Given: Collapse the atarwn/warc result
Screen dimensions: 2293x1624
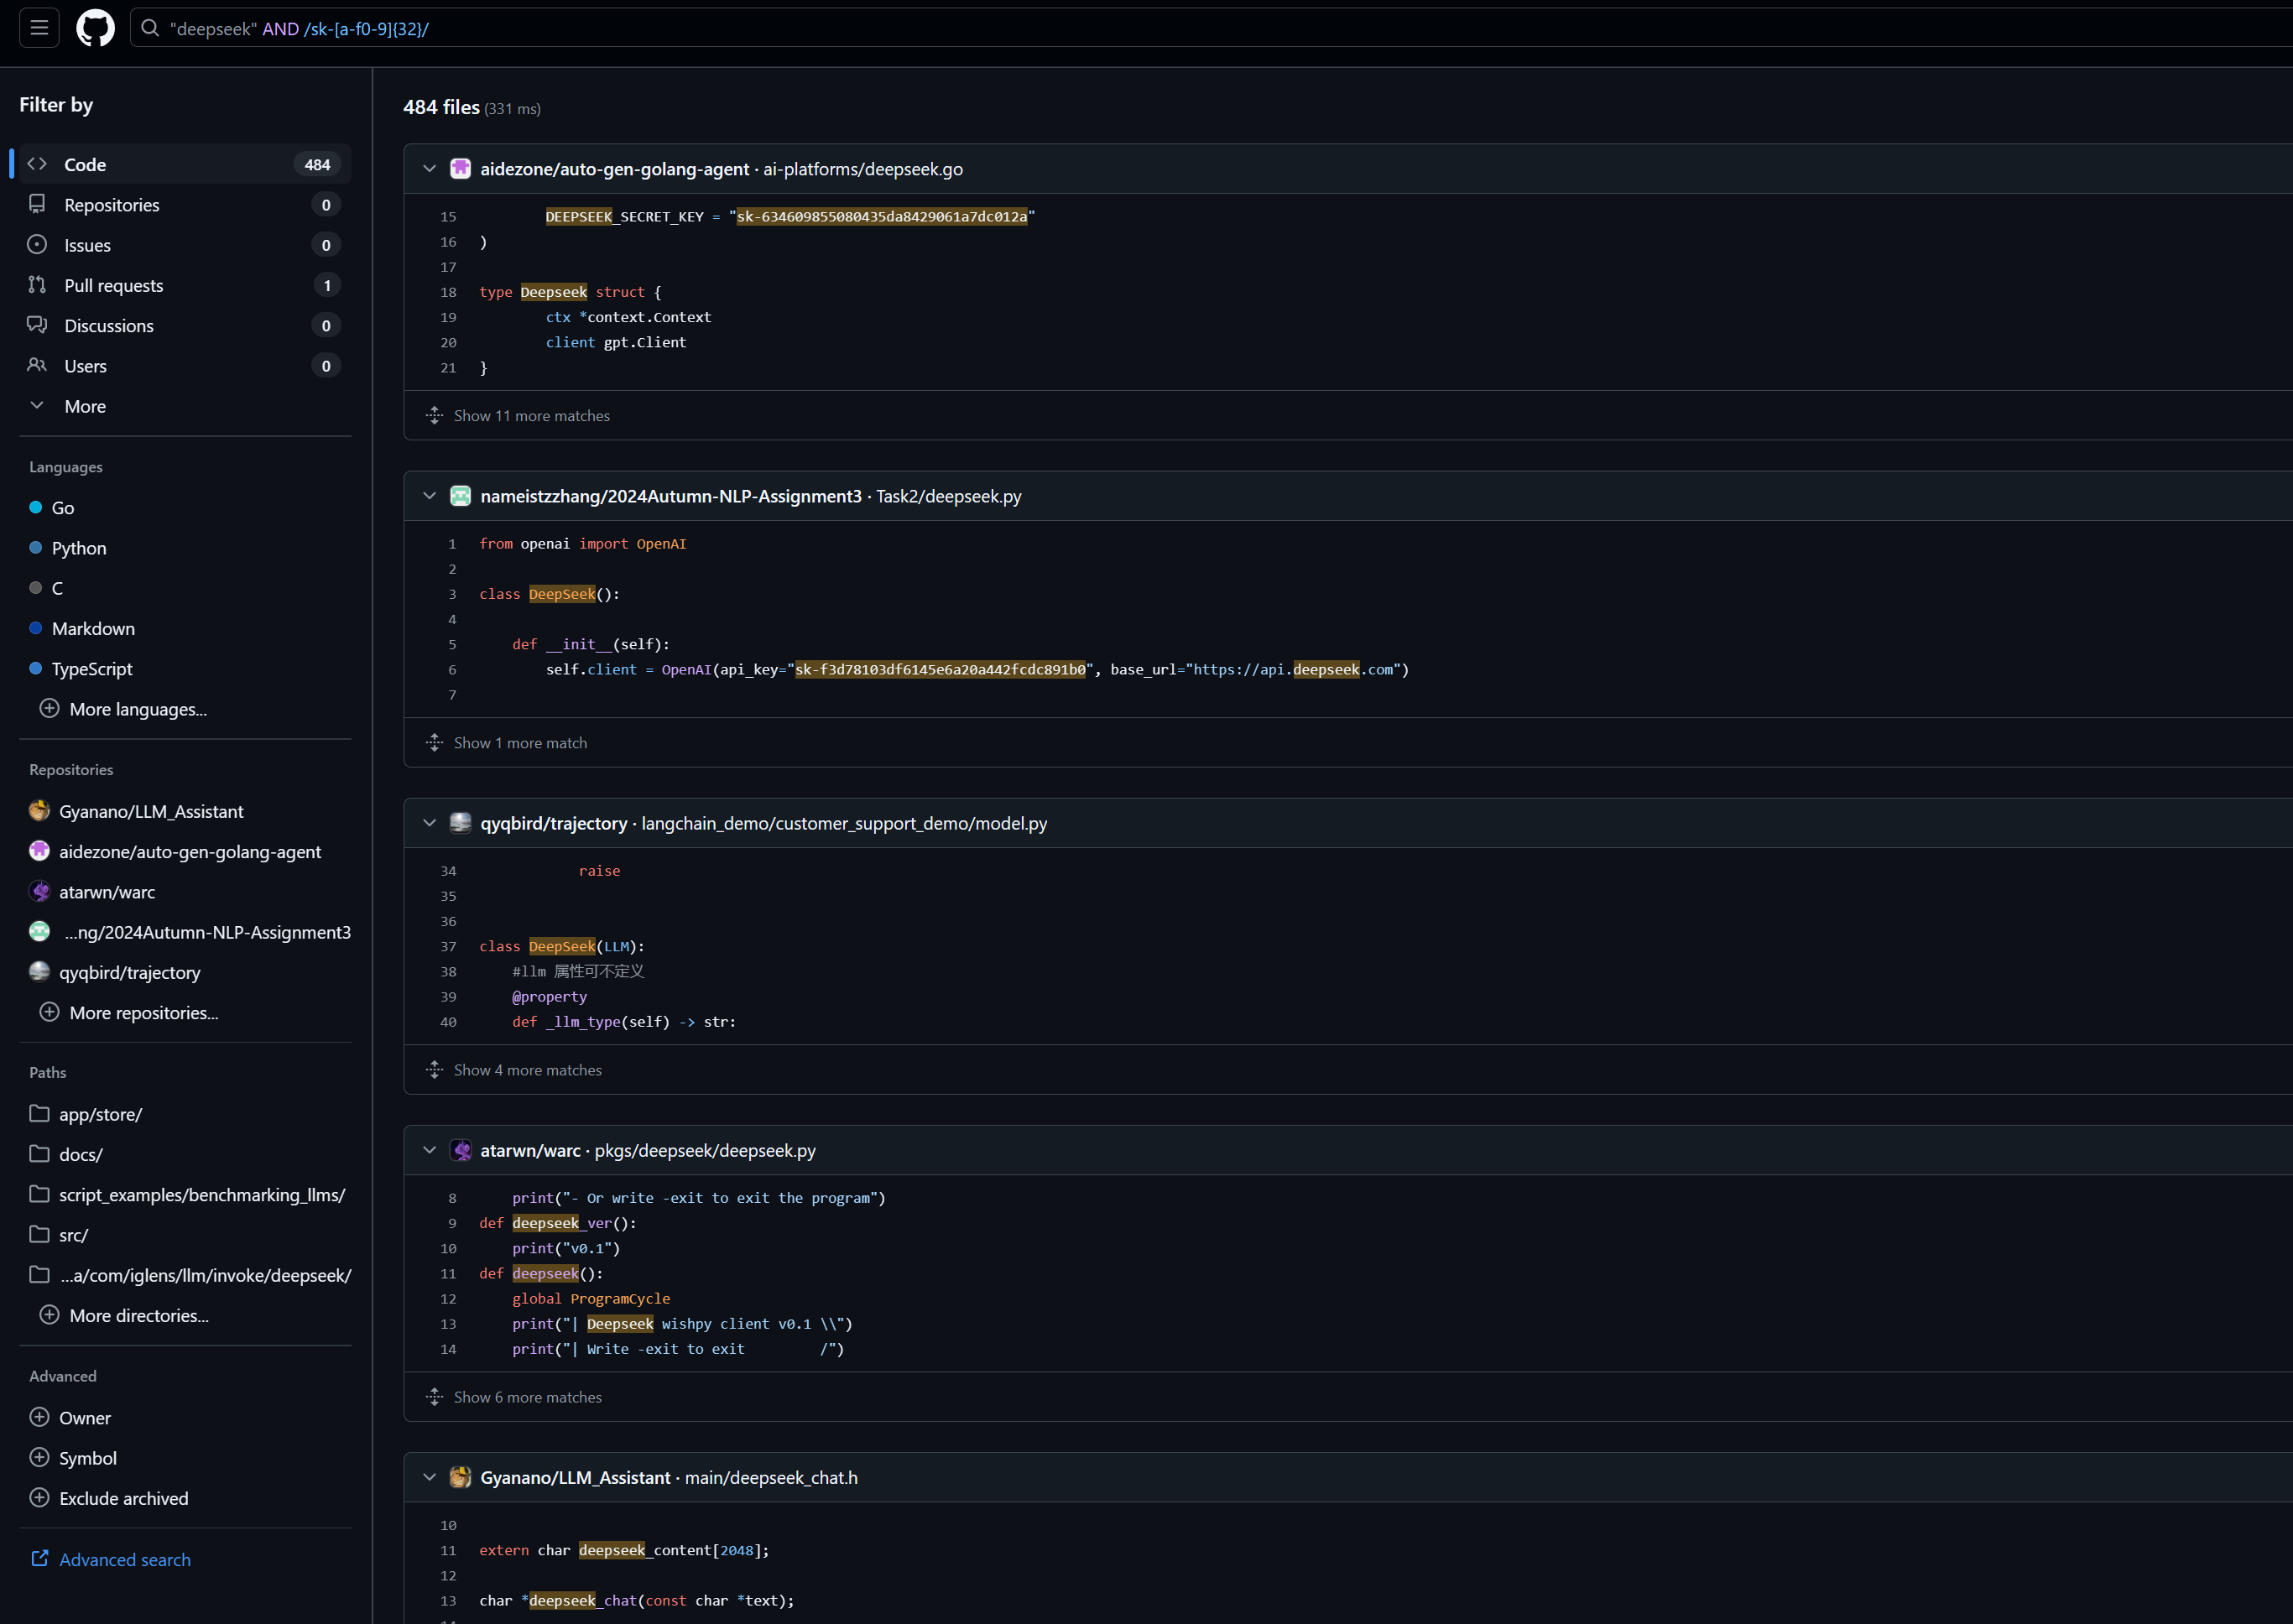Looking at the screenshot, I should [430, 1150].
